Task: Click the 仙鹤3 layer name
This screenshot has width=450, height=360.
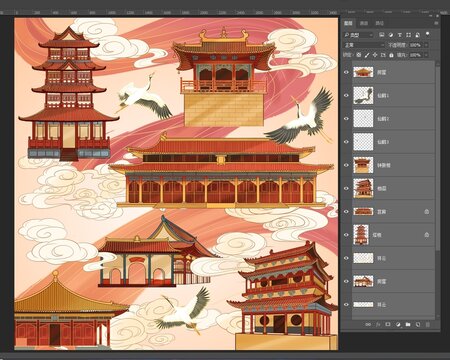Action: (383, 142)
